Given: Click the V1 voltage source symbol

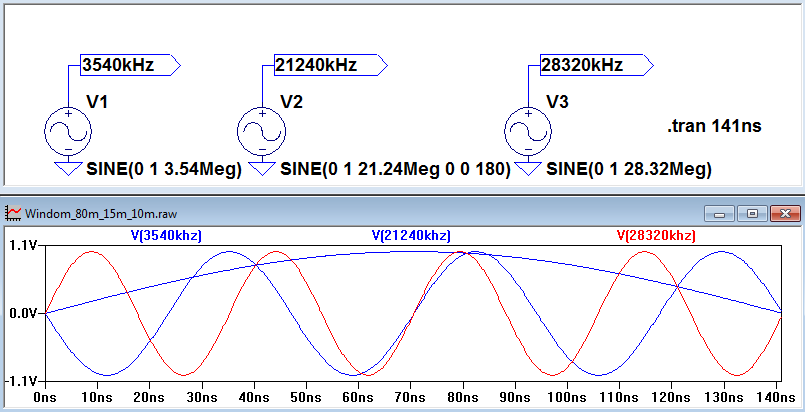Looking at the screenshot, I should pos(68,129).
